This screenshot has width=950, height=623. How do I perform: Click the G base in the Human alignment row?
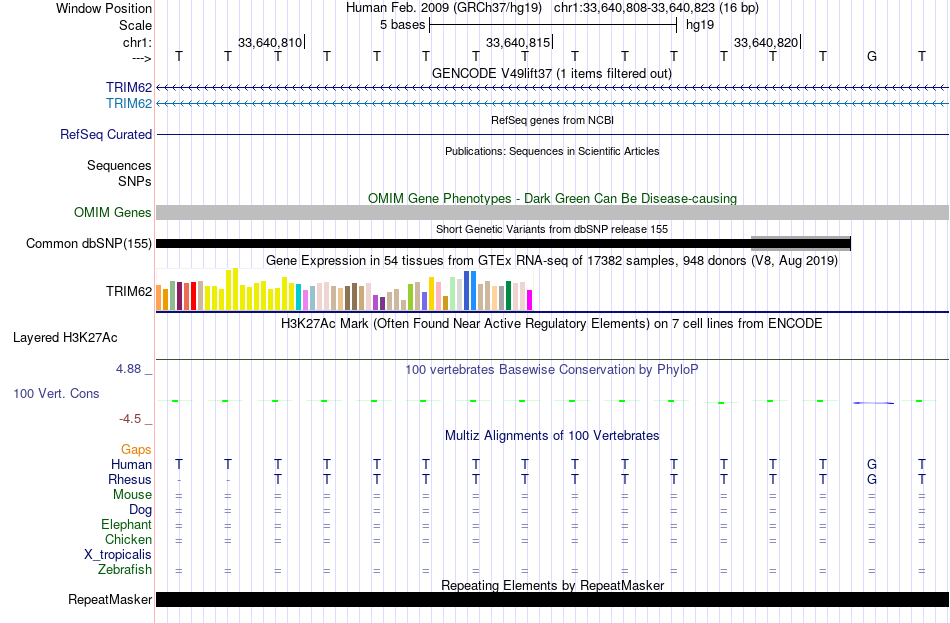pos(872,465)
